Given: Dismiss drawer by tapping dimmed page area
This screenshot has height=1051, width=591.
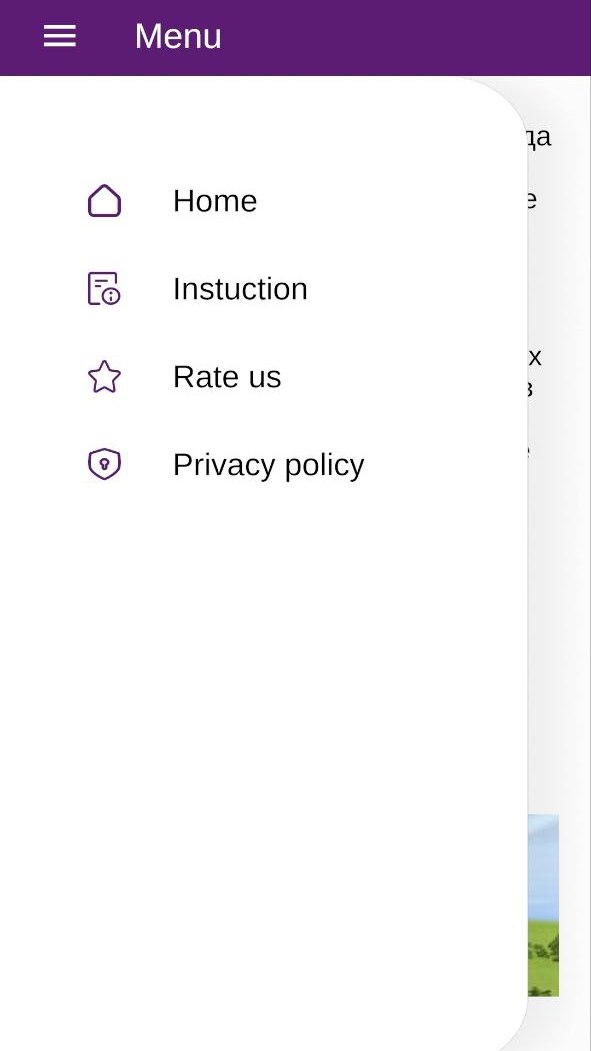Looking at the screenshot, I should coord(560,603).
